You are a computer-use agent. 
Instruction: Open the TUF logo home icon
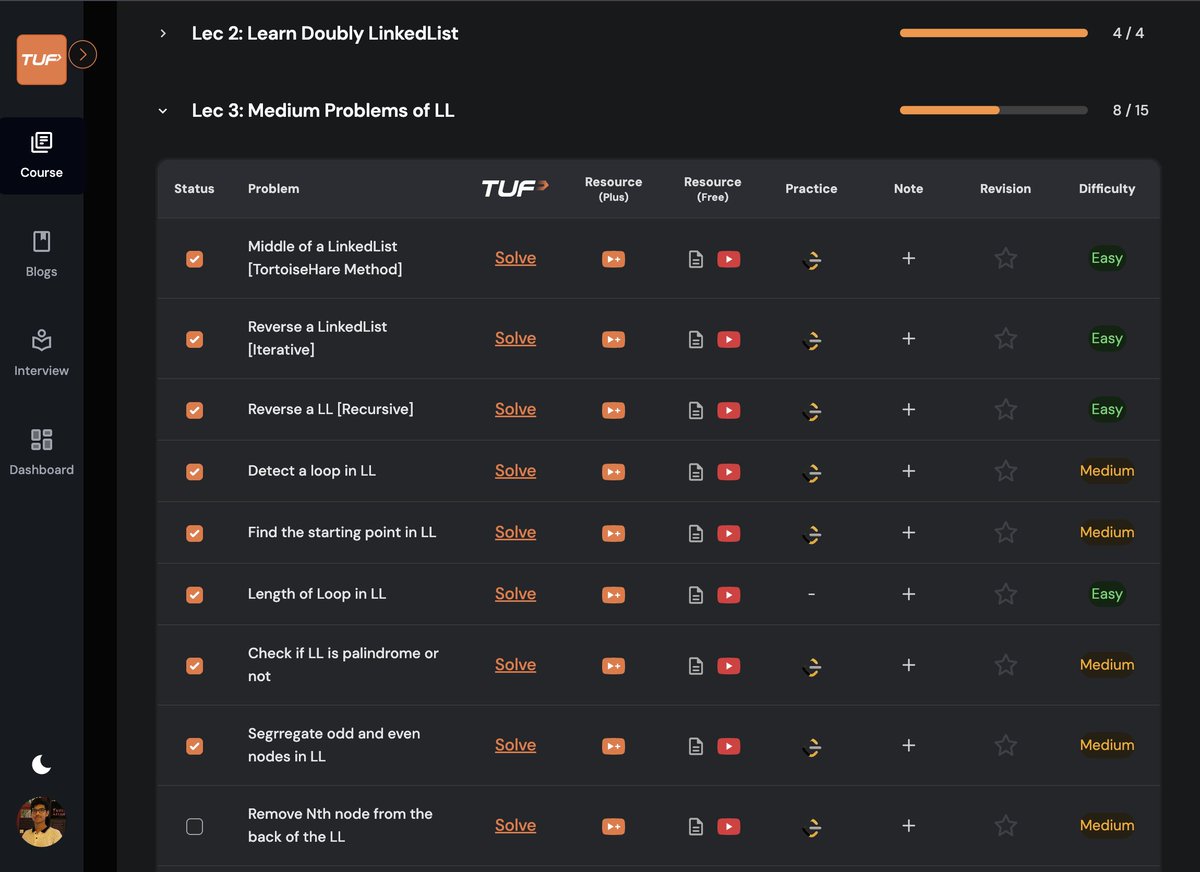click(42, 60)
